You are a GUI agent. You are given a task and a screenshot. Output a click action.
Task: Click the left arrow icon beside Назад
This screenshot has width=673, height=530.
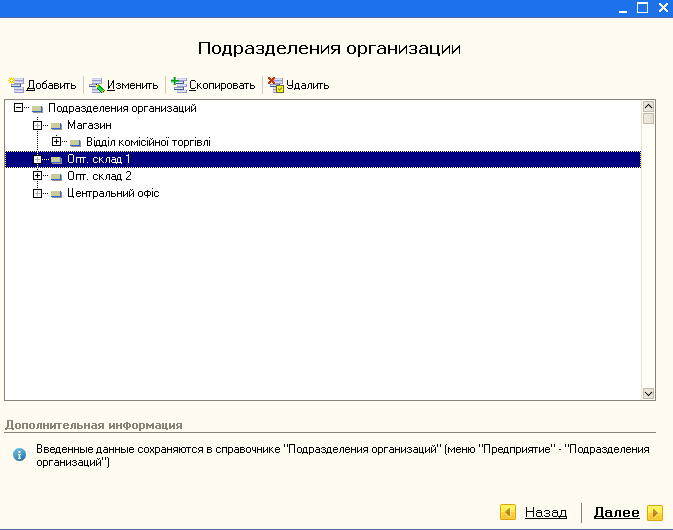pos(508,512)
